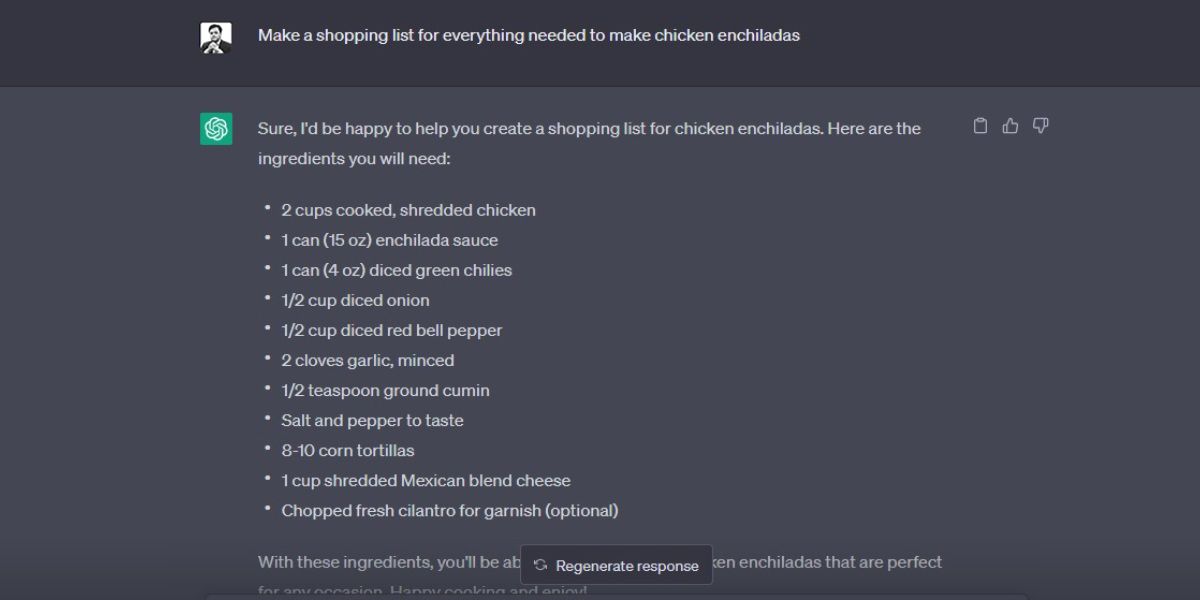Image resolution: width=1200 pixels, height=600 pixels.
Task: Copy the response with the clipboard icon
Action: click(x=980, y=126)
